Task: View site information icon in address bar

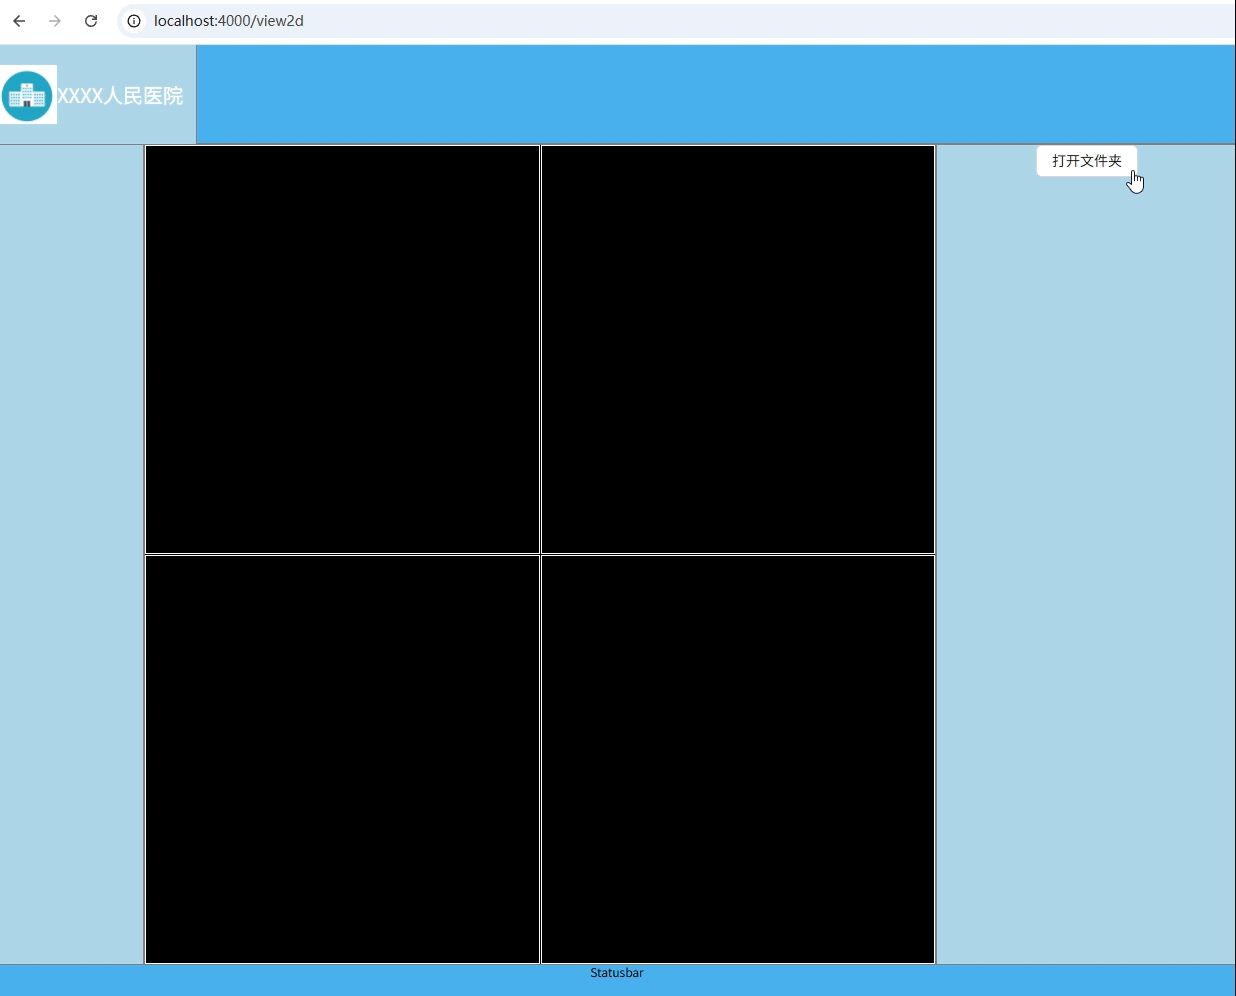Action: point(134,21)
